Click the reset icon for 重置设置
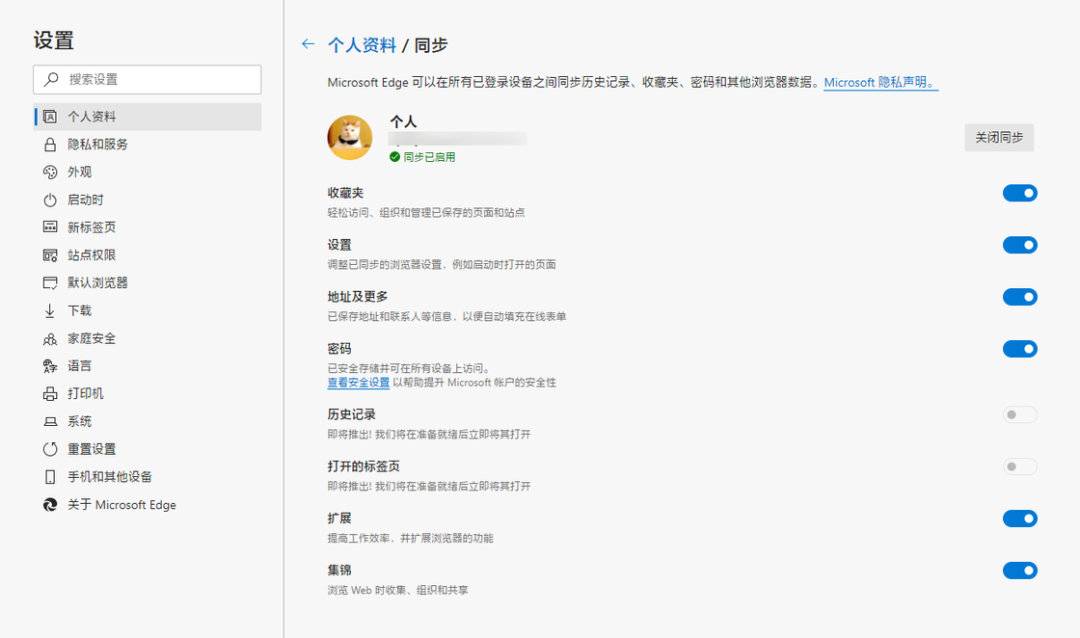Image resolution: width=1080 pixels, height=638 pixels. point(50,449)
